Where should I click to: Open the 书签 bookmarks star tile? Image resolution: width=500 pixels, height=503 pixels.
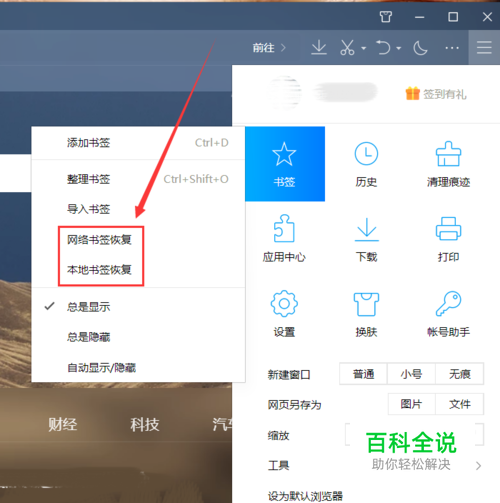[285, 164]
